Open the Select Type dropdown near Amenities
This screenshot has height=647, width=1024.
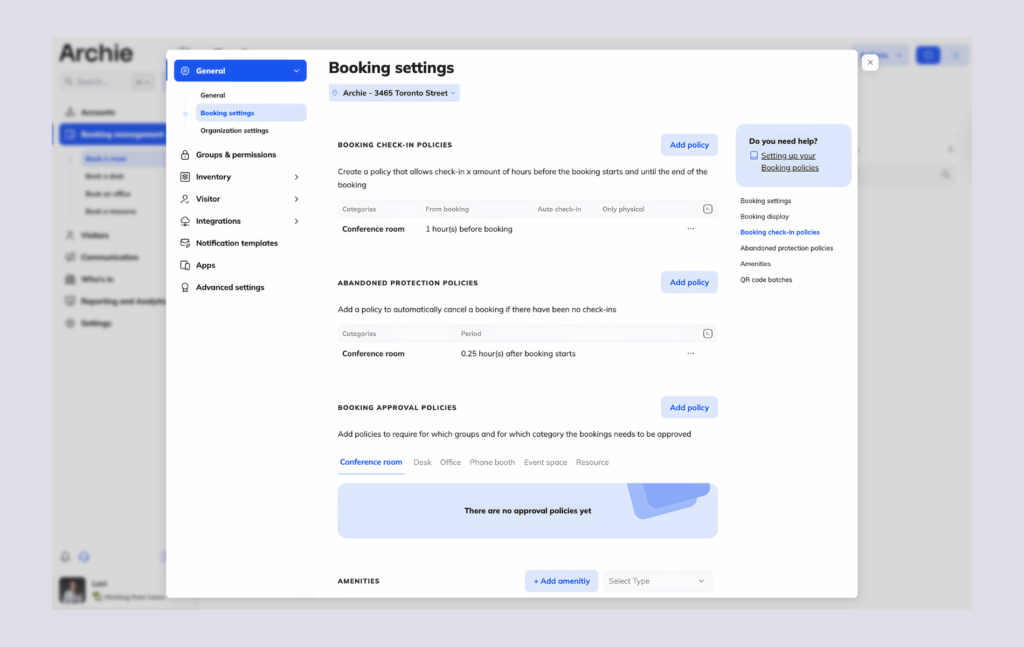pyautogui.click(x=657, y=580)
